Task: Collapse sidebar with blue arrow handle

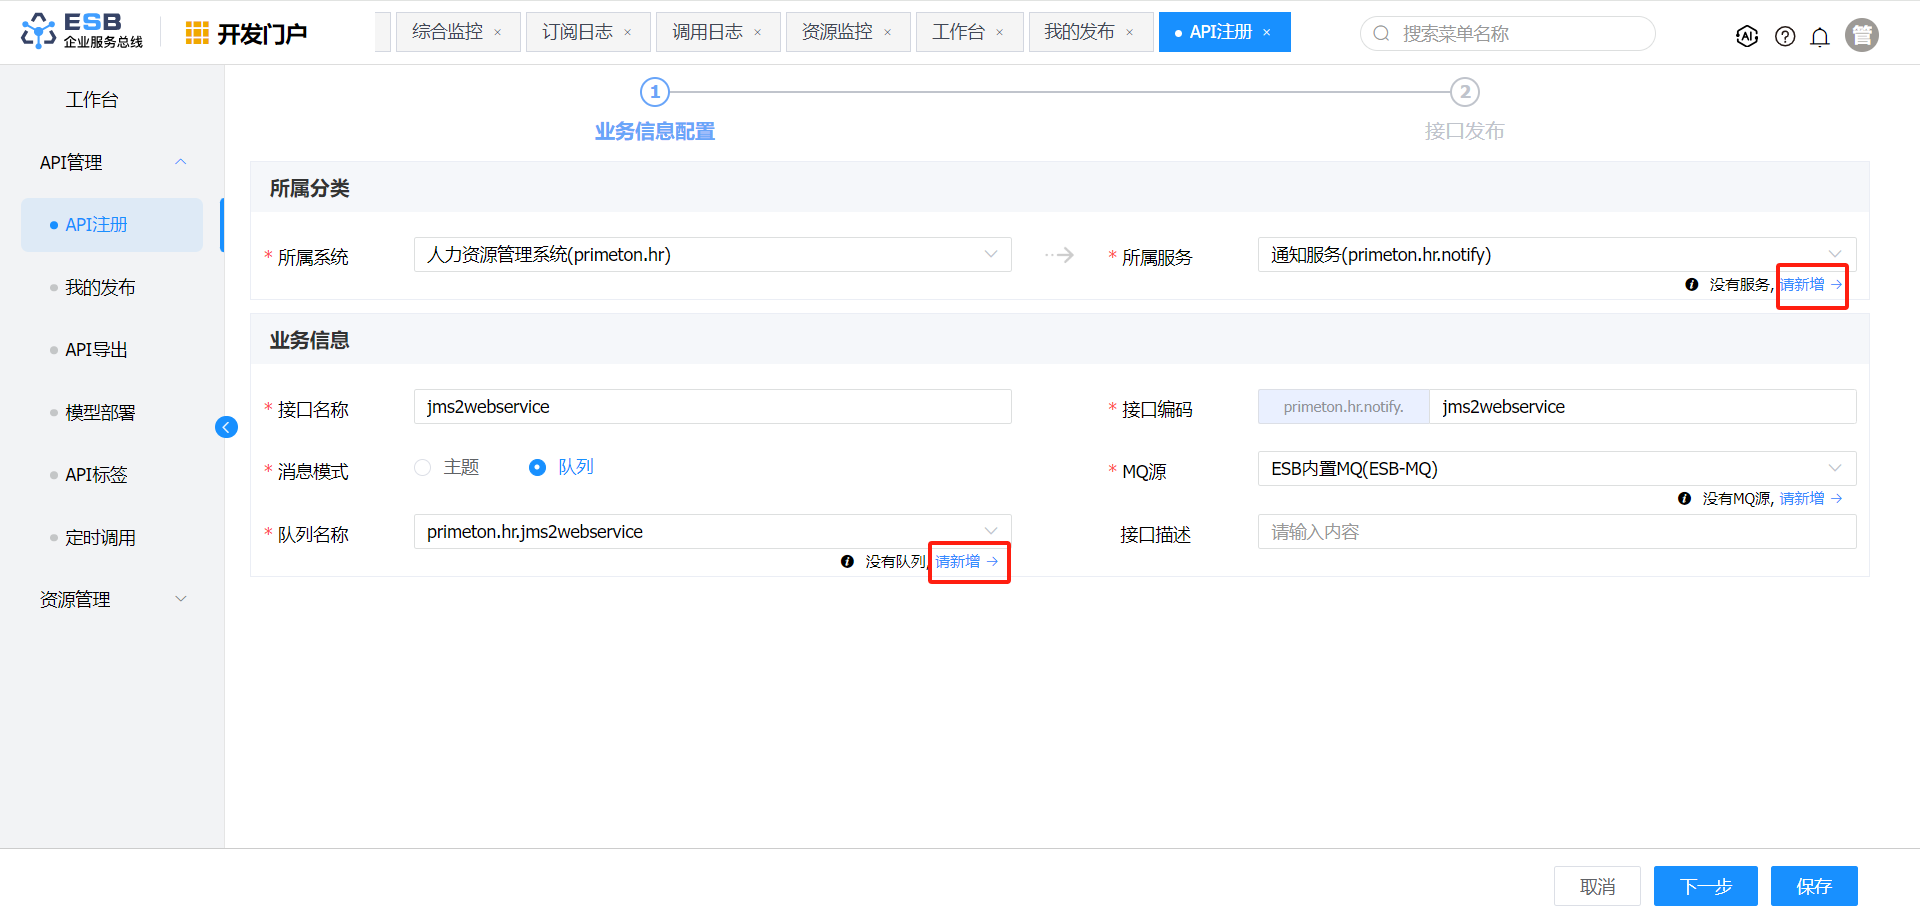Action: click(x=226, y=428)
